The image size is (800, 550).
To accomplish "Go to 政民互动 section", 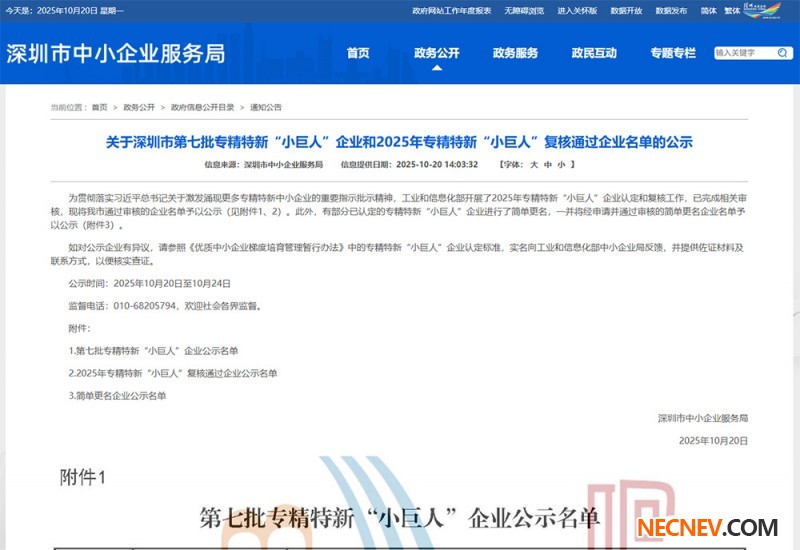I will (x=594, y=53).
